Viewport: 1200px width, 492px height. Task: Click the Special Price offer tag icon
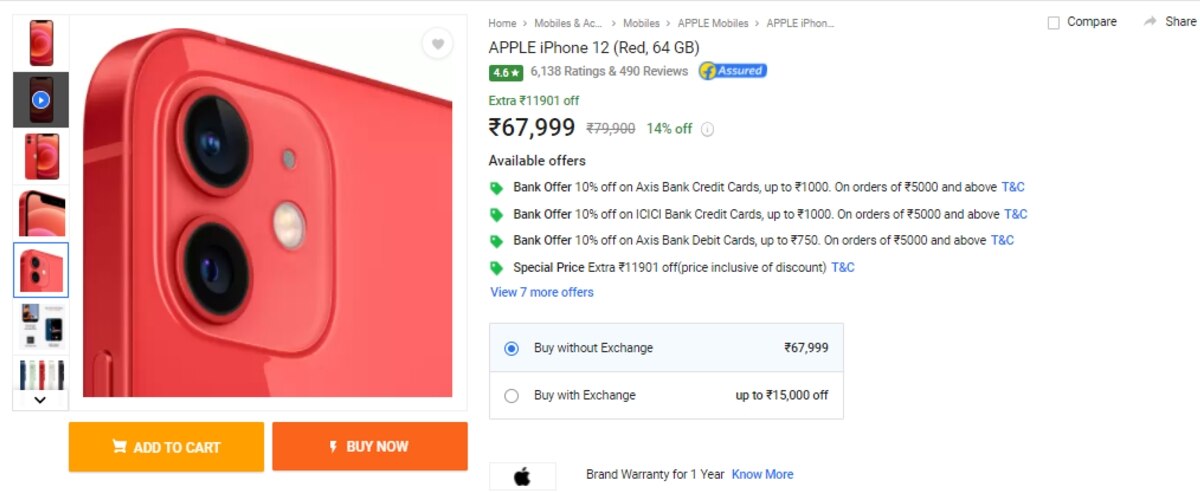496,268
